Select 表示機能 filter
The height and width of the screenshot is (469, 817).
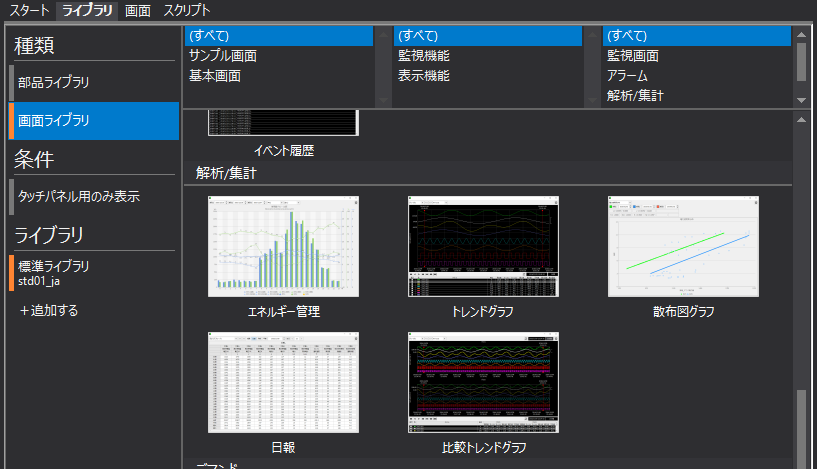488,76
